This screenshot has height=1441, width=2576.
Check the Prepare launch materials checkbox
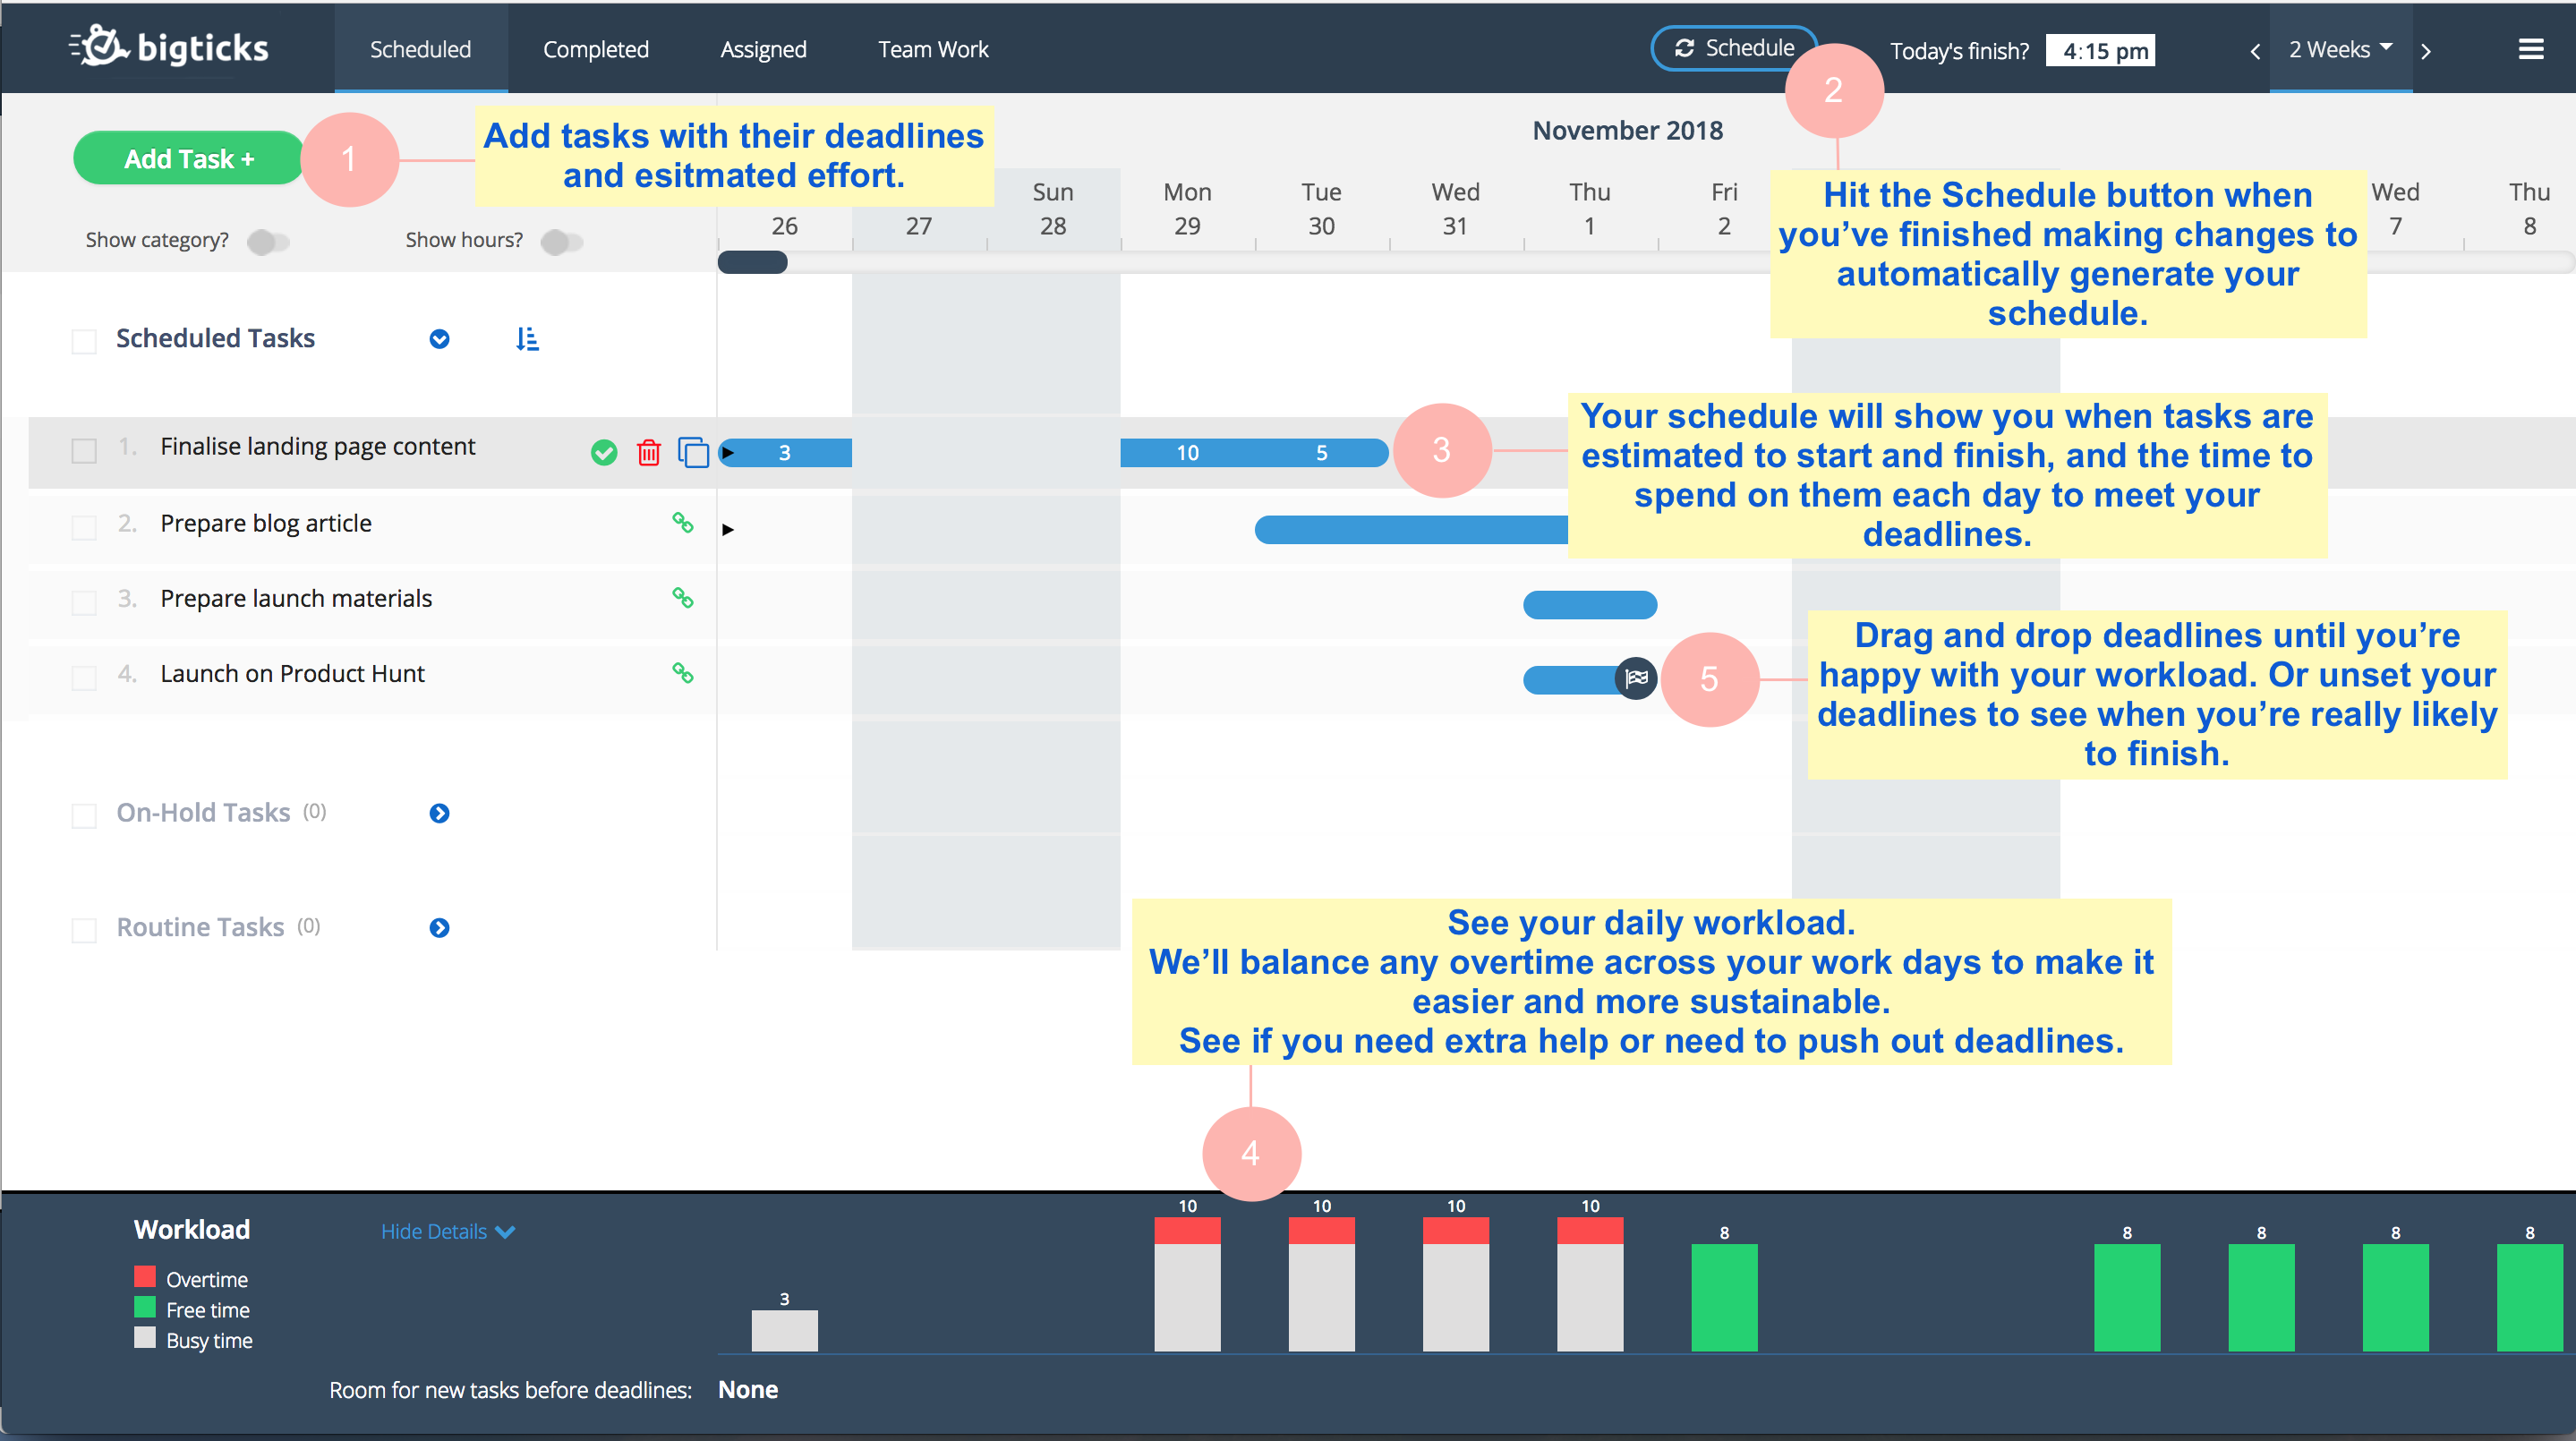pyautogui.click(x=85, y=603)
